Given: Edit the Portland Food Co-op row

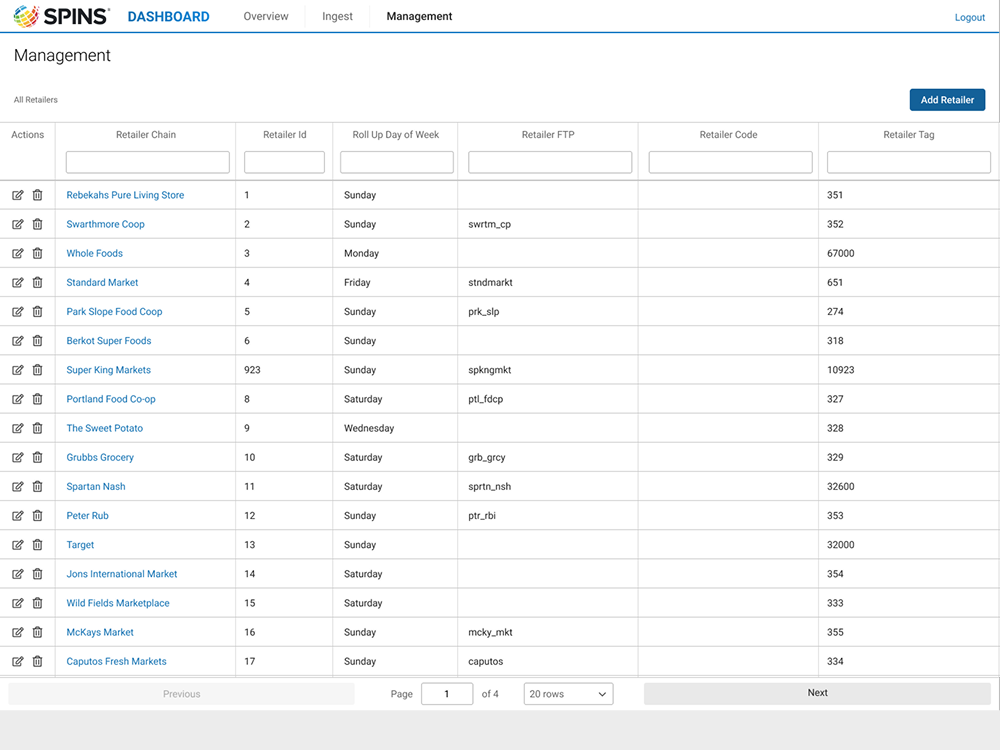Looking at the screenshot, I should pos(18,399).
